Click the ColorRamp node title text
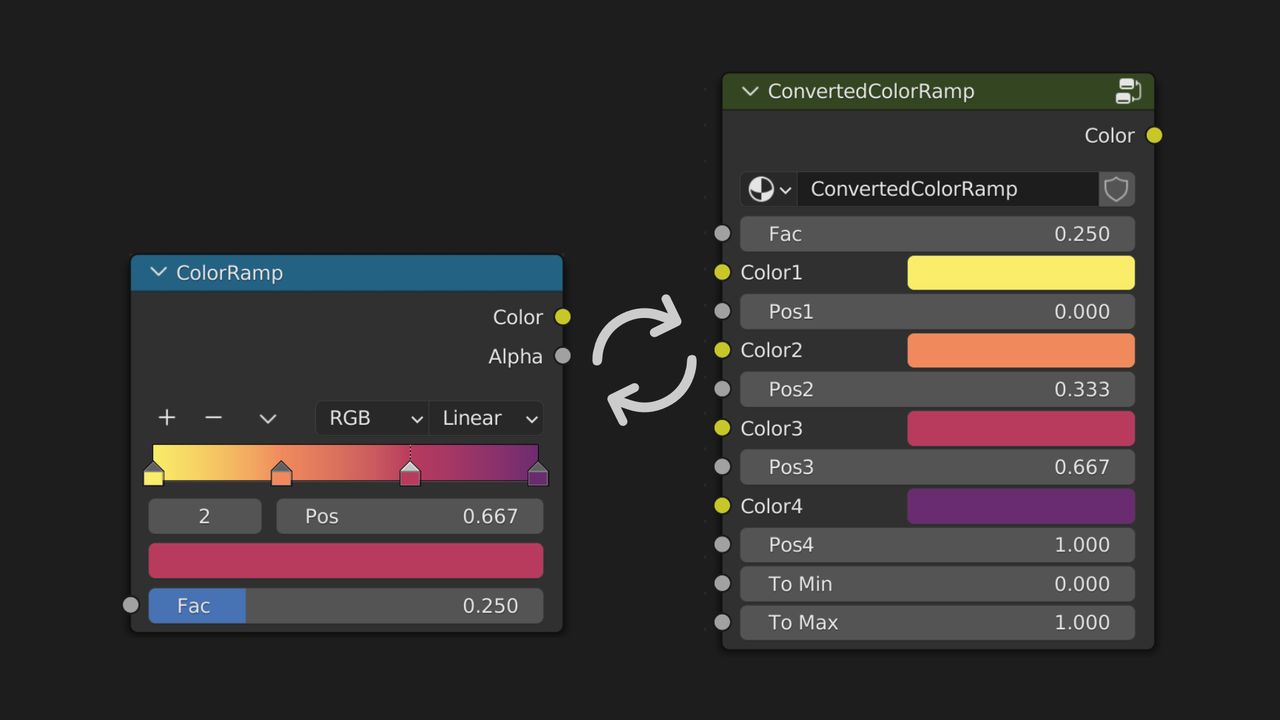Image resolution: width=1280 pixels, height=720 pixels. coord(229,272)
